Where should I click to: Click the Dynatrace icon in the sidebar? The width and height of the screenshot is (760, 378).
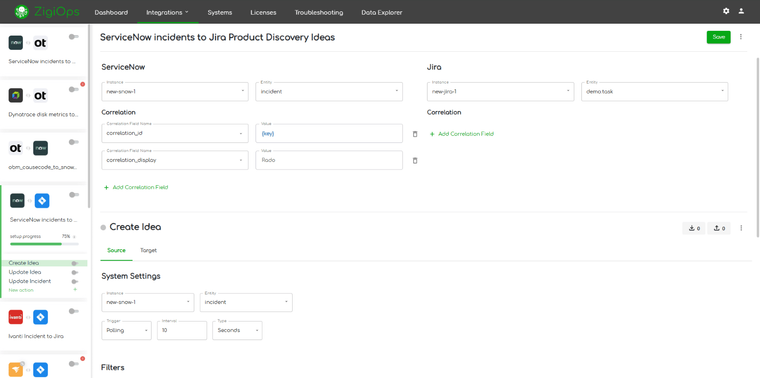(x=16, y=95)
